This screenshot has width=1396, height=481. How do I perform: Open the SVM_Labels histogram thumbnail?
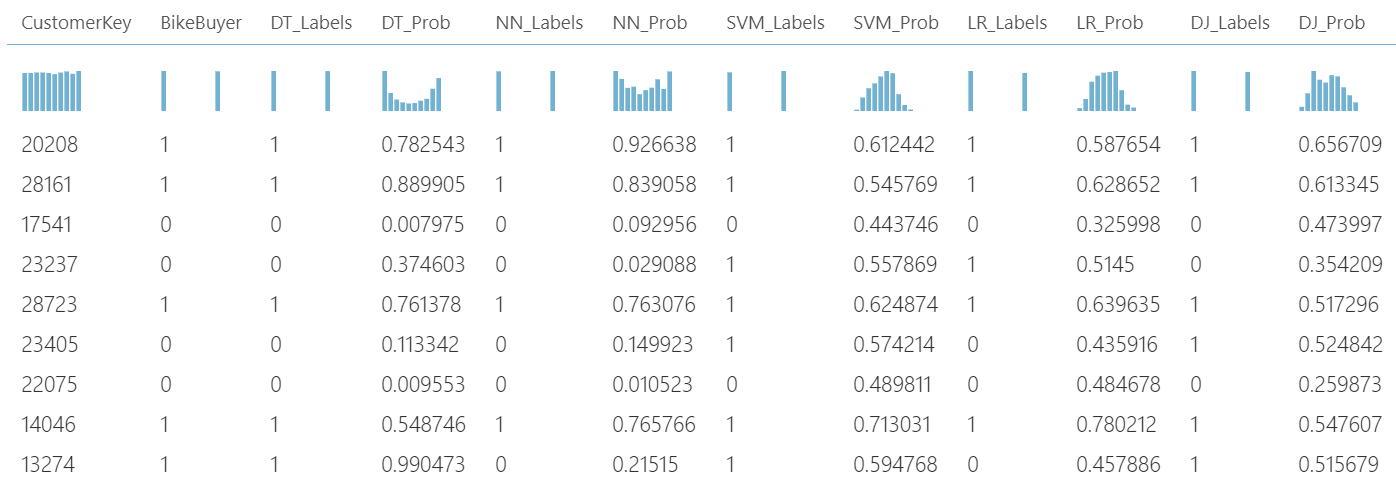[756, 91]
